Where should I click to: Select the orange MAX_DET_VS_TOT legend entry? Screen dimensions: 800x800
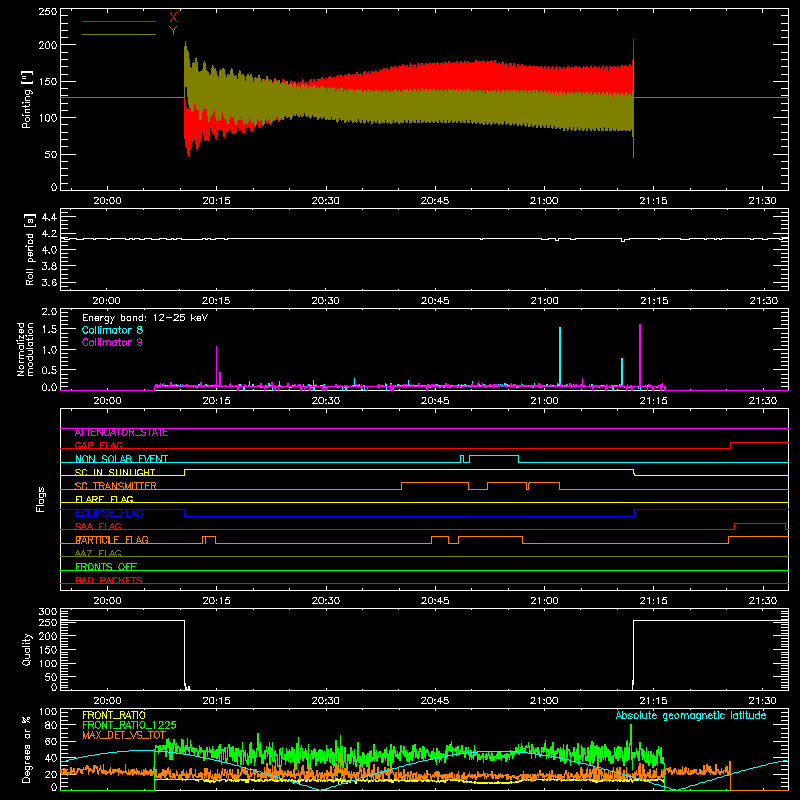pos(124,735)
